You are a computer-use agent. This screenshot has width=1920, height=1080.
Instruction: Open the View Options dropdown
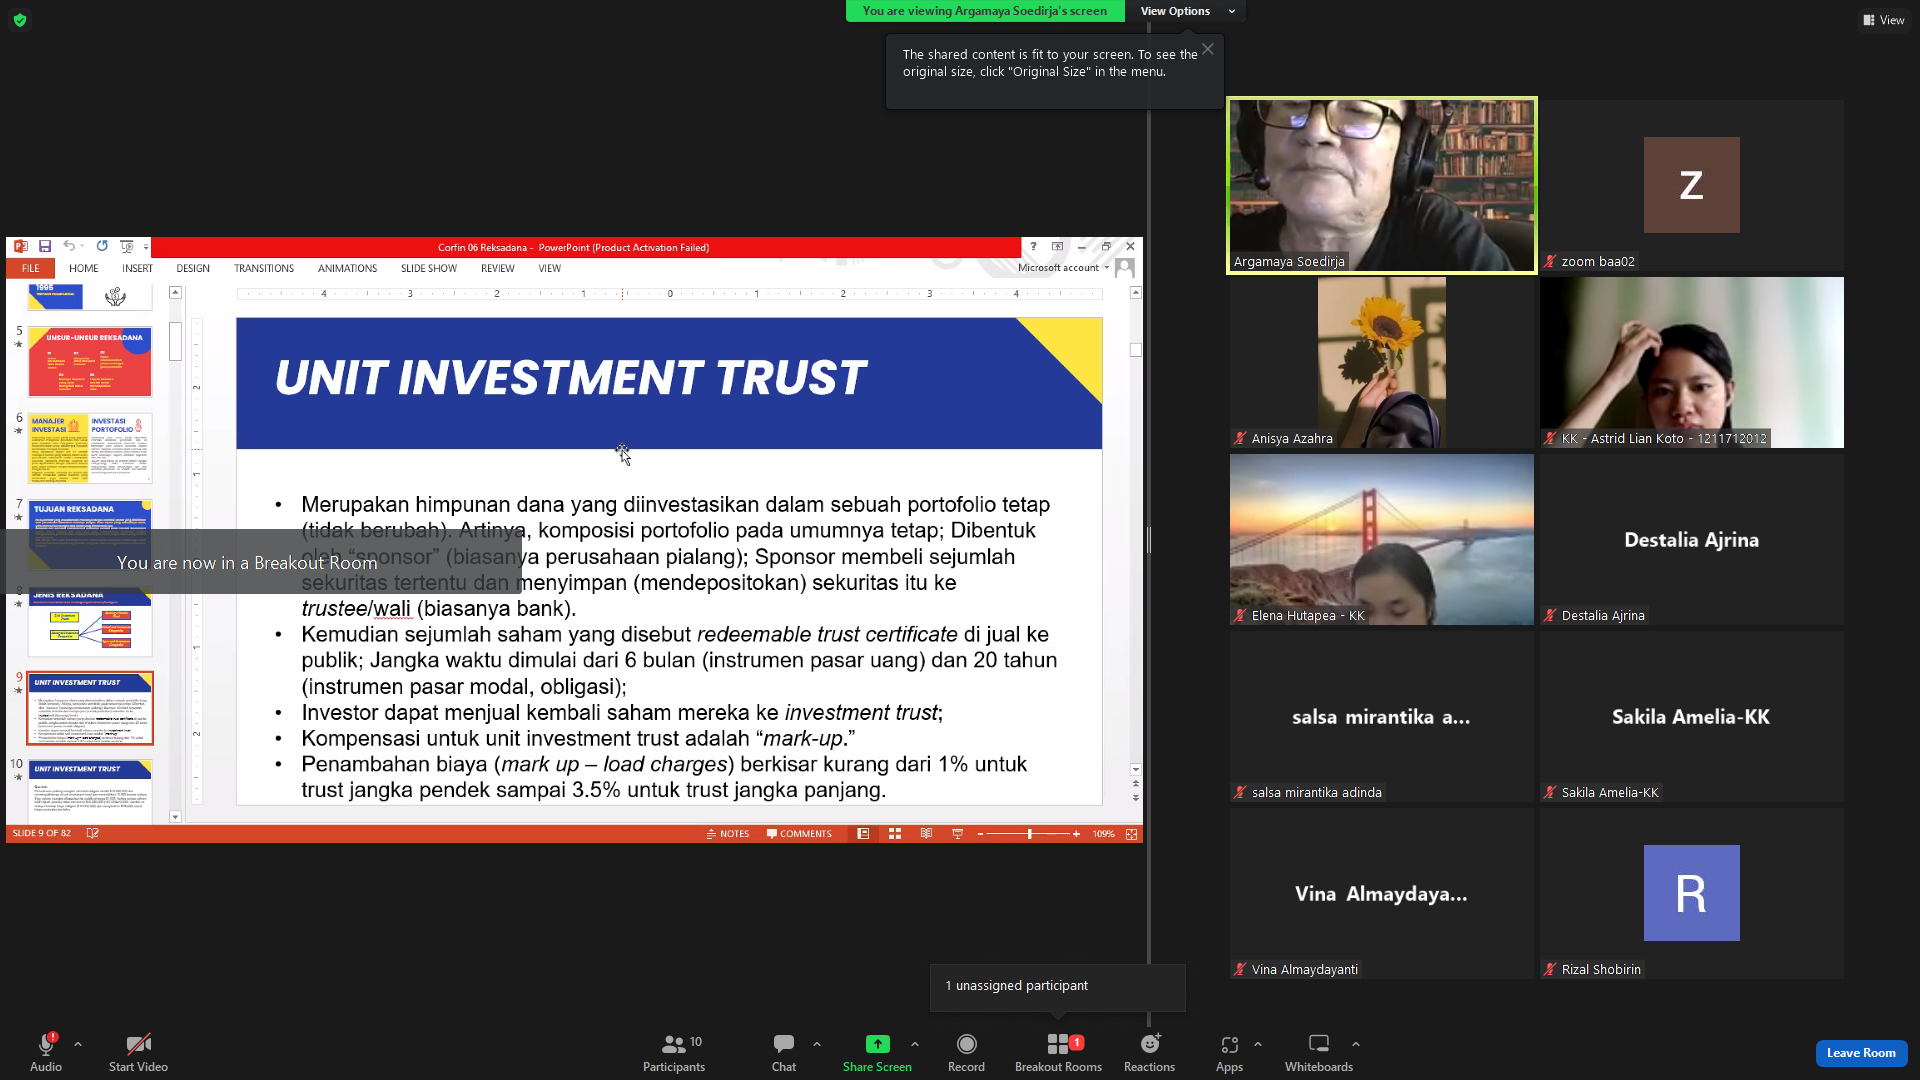(x=1188, y=11)
